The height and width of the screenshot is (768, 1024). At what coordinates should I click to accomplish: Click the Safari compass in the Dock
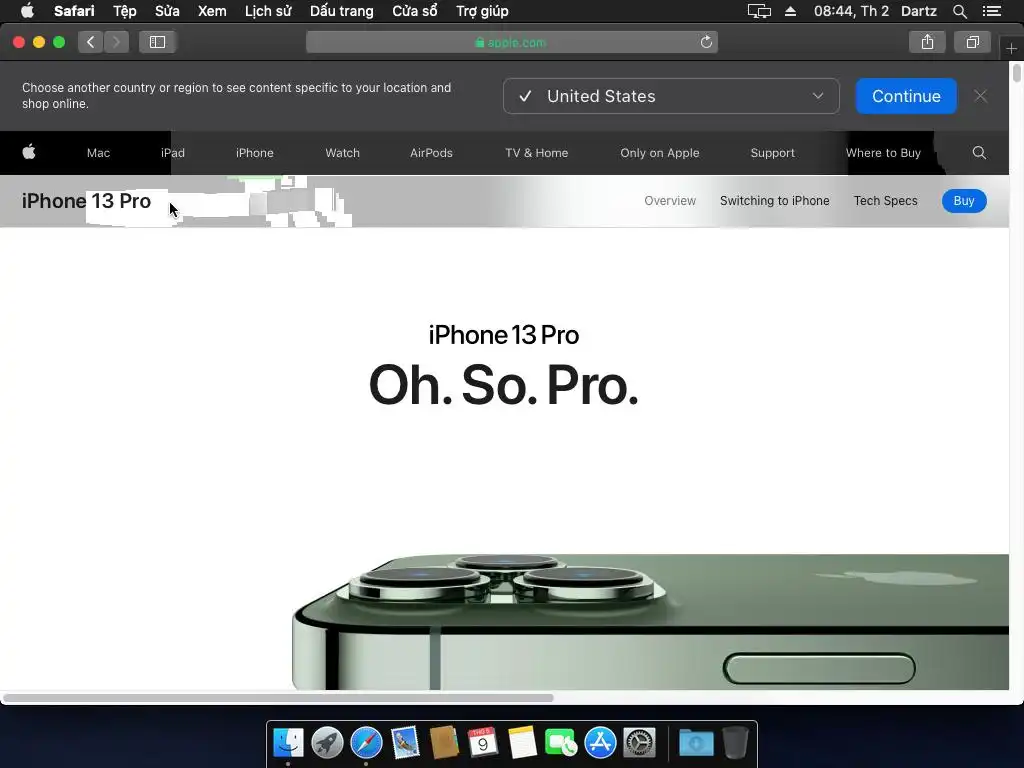366,743
